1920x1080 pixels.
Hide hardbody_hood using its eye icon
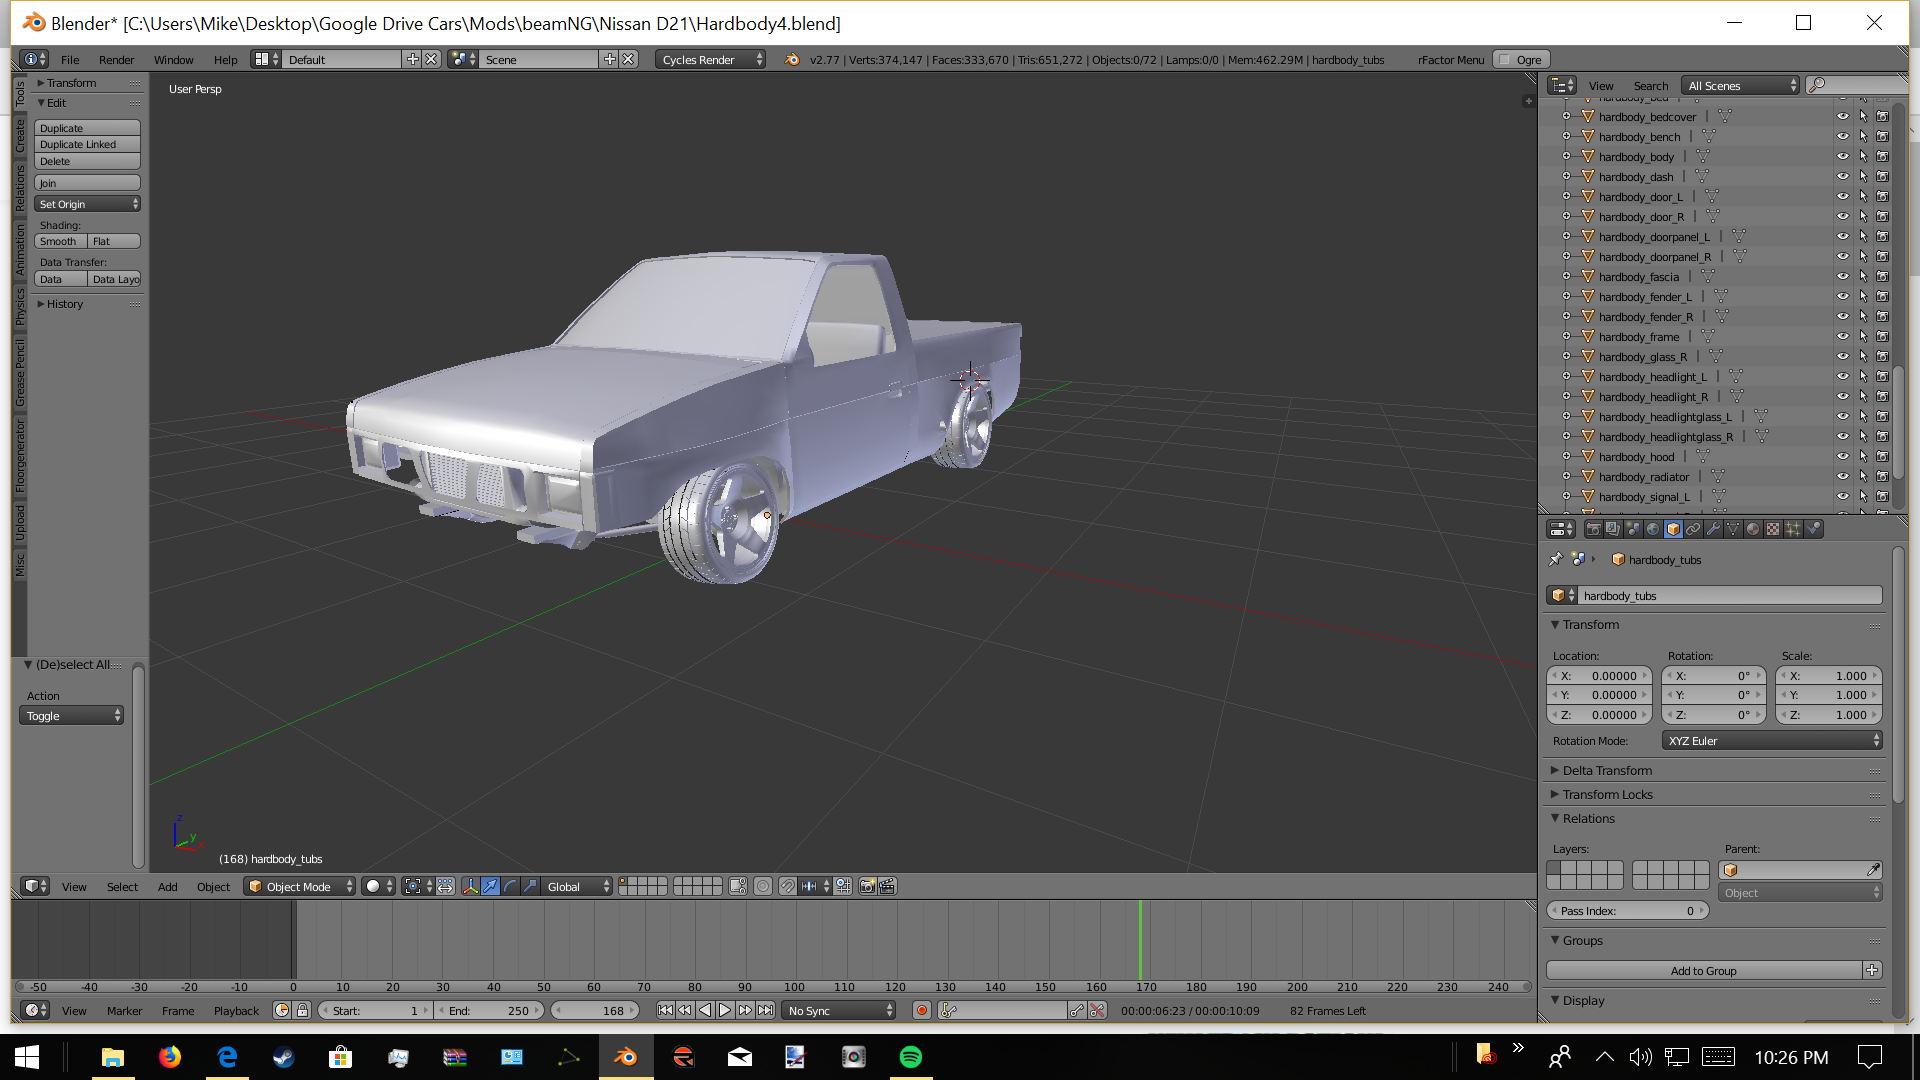point(1842,457)
